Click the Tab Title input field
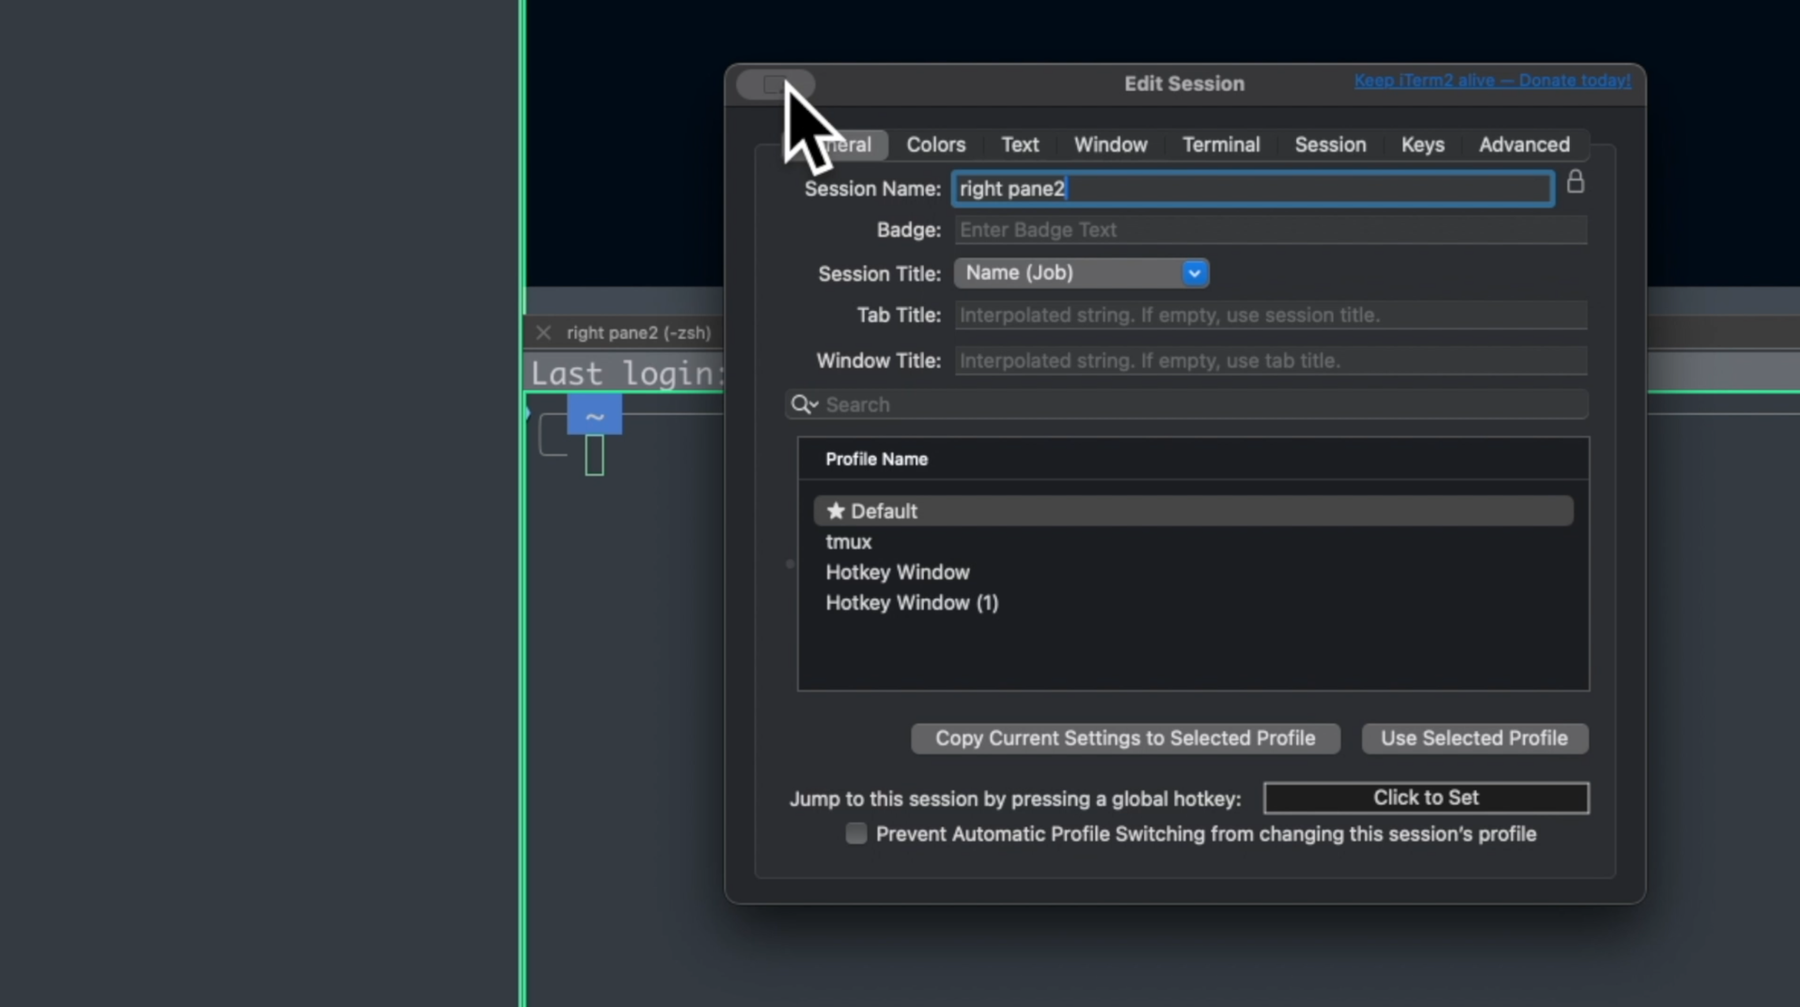 [1270, 315]
